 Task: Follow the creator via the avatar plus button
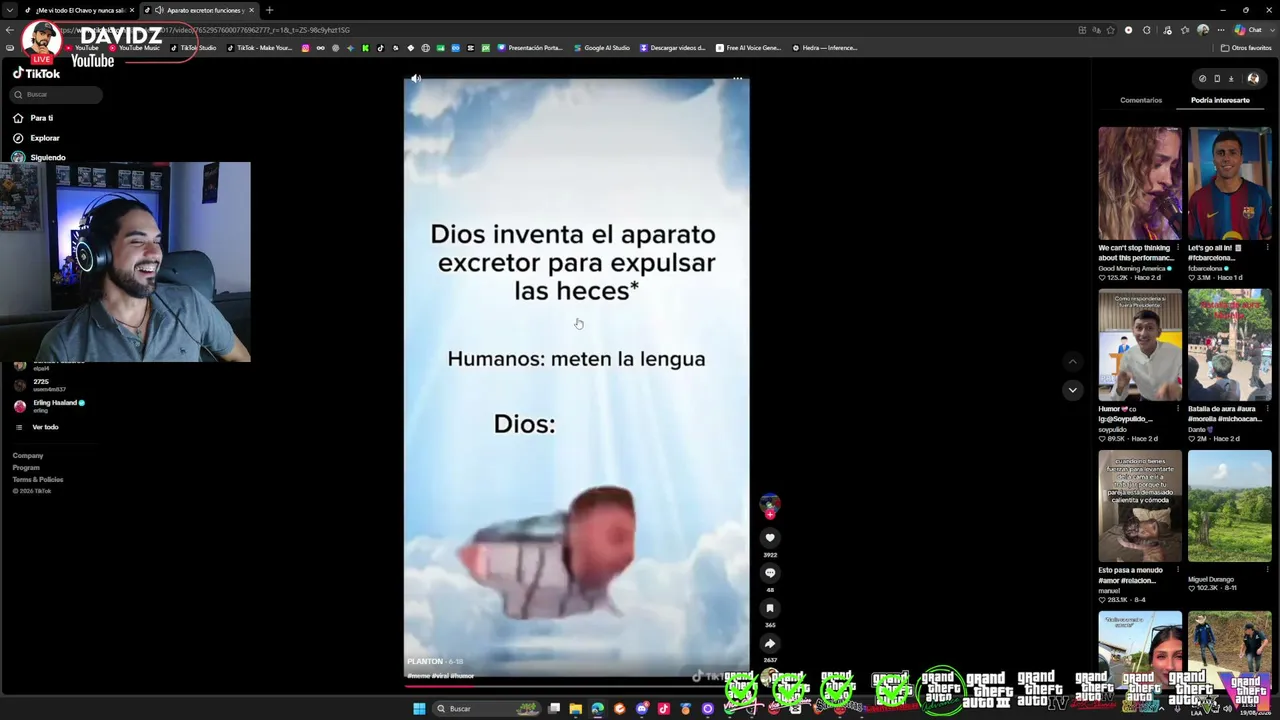tap(770, 514)
